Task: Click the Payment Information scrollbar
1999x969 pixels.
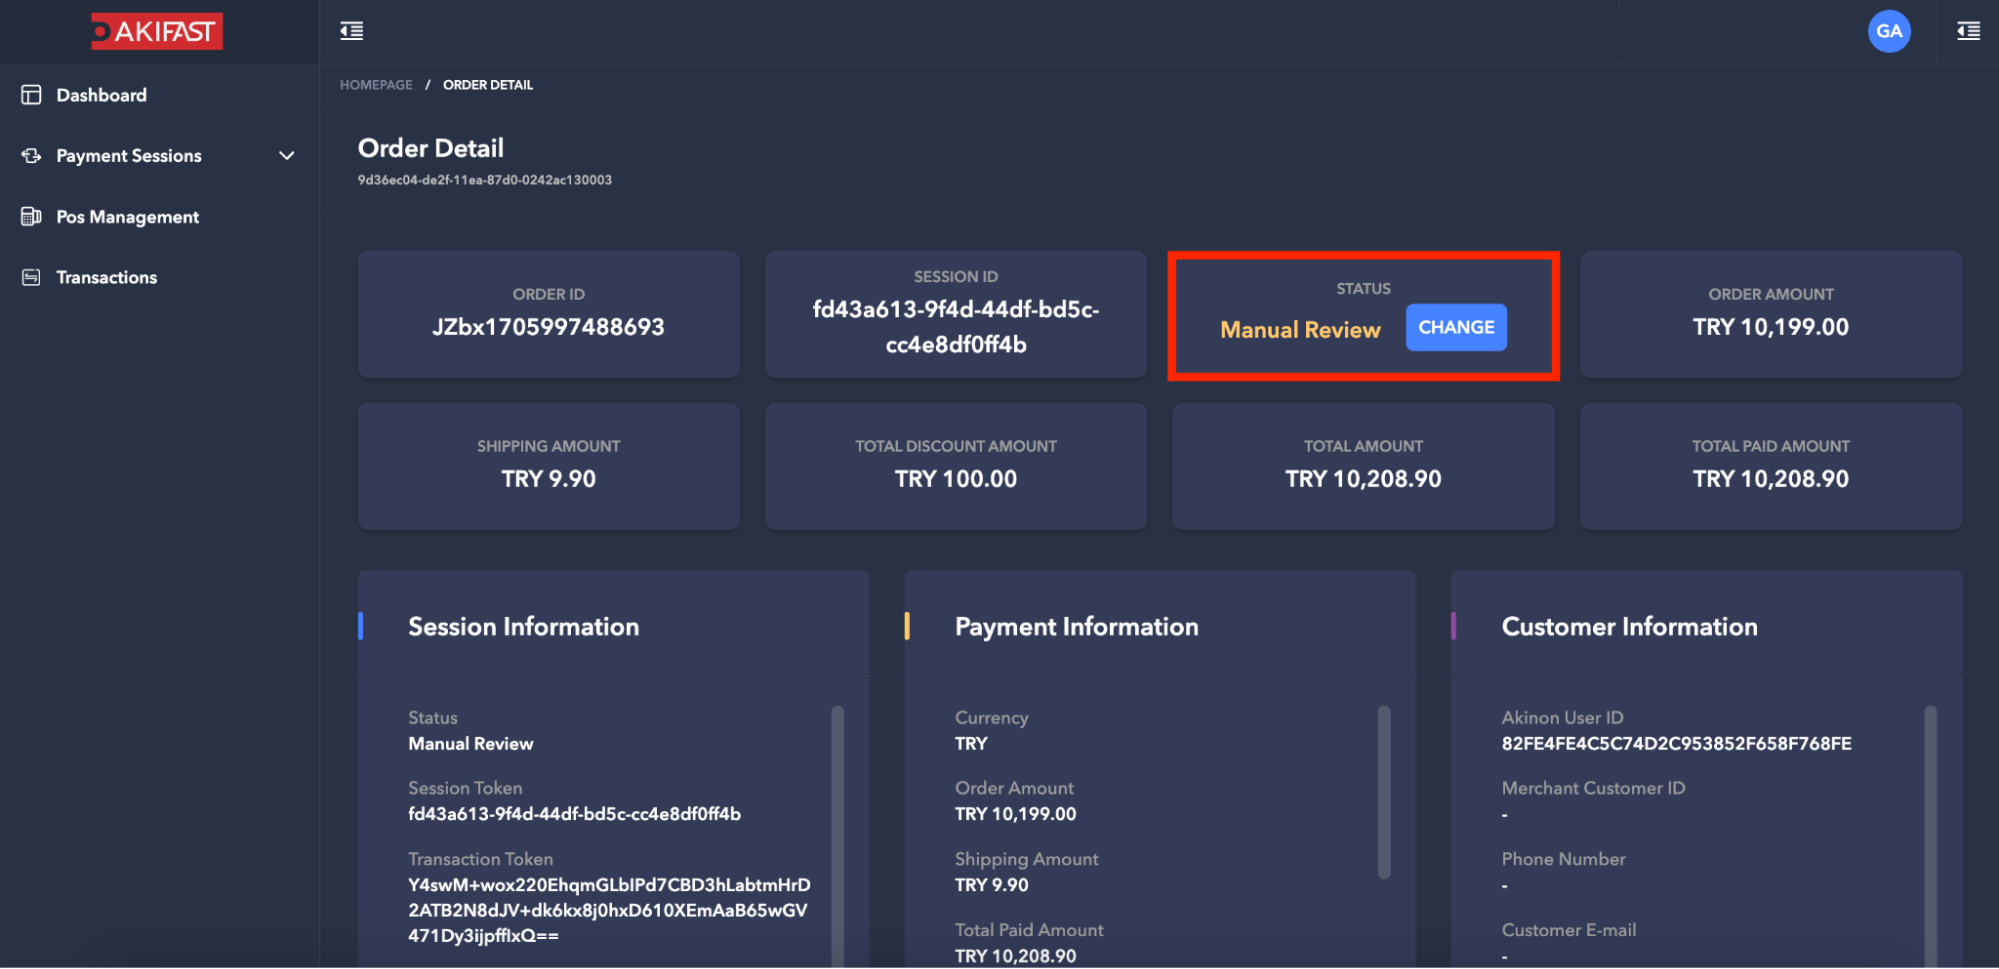Action: pyautogui.click(x=1384, y=792)
